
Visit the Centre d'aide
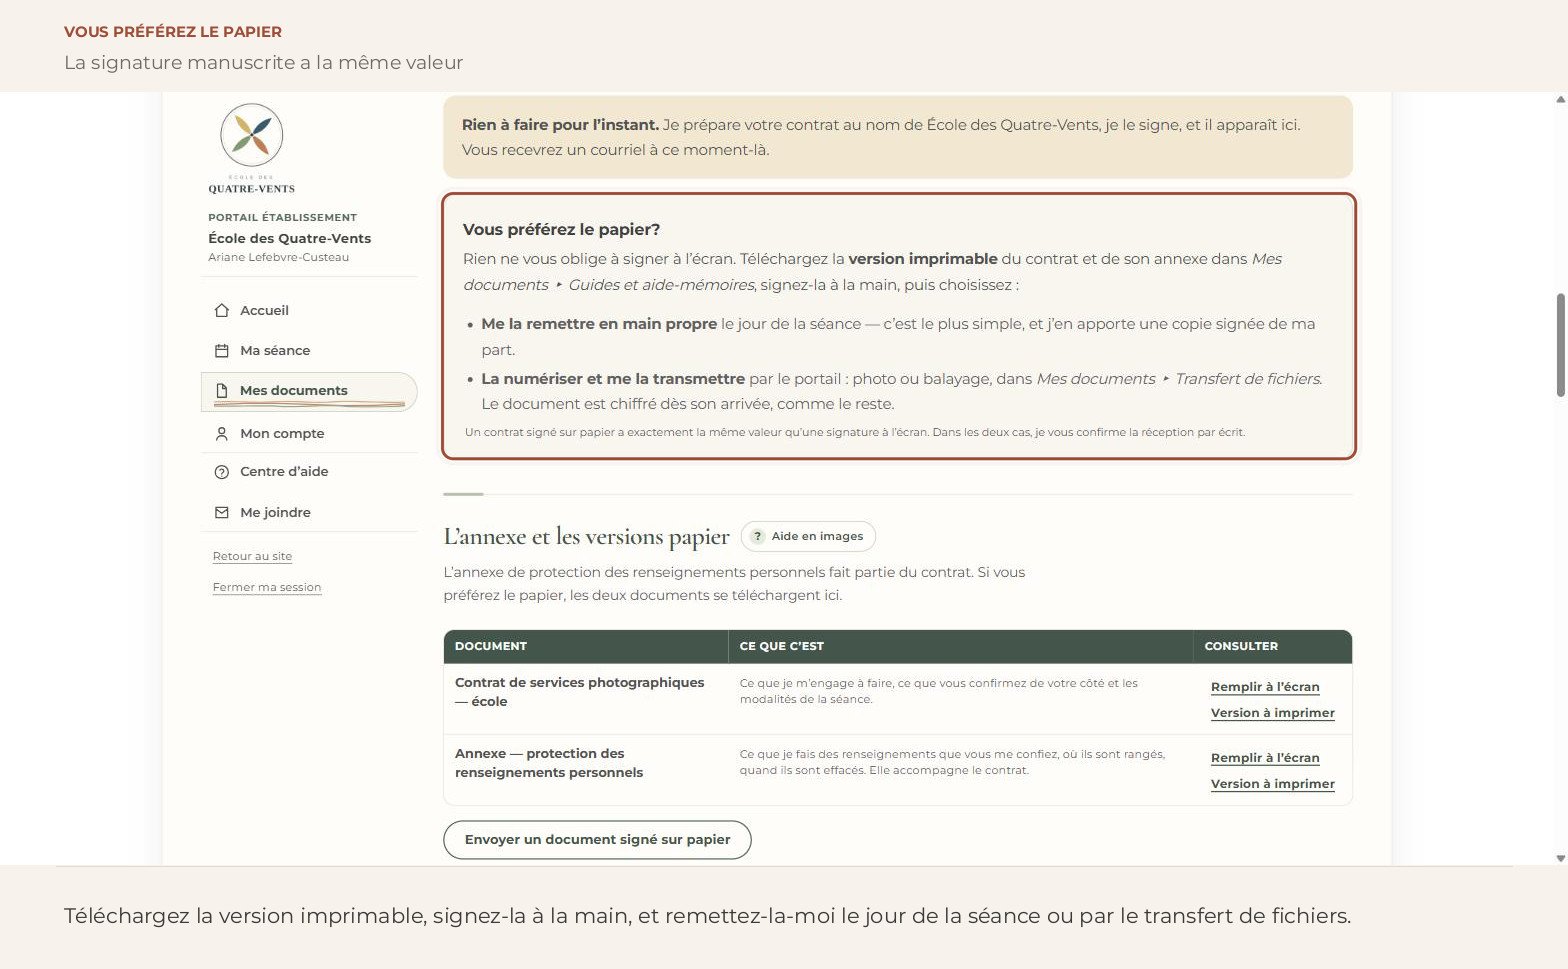point(309,472)
